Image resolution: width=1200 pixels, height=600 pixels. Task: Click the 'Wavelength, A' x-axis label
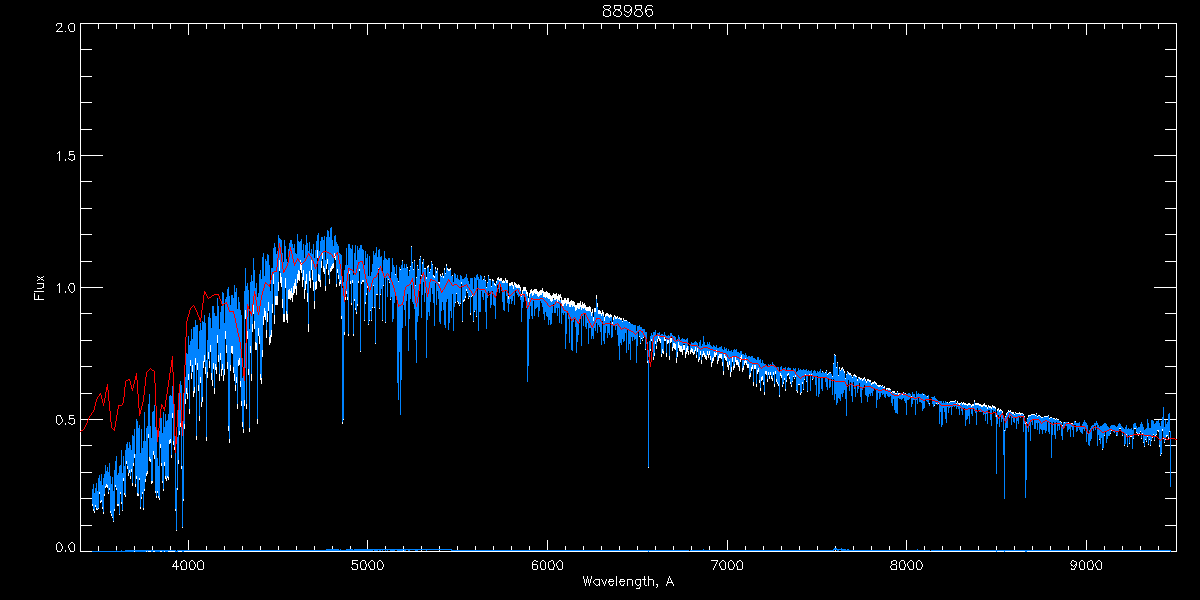click(627, 582)
